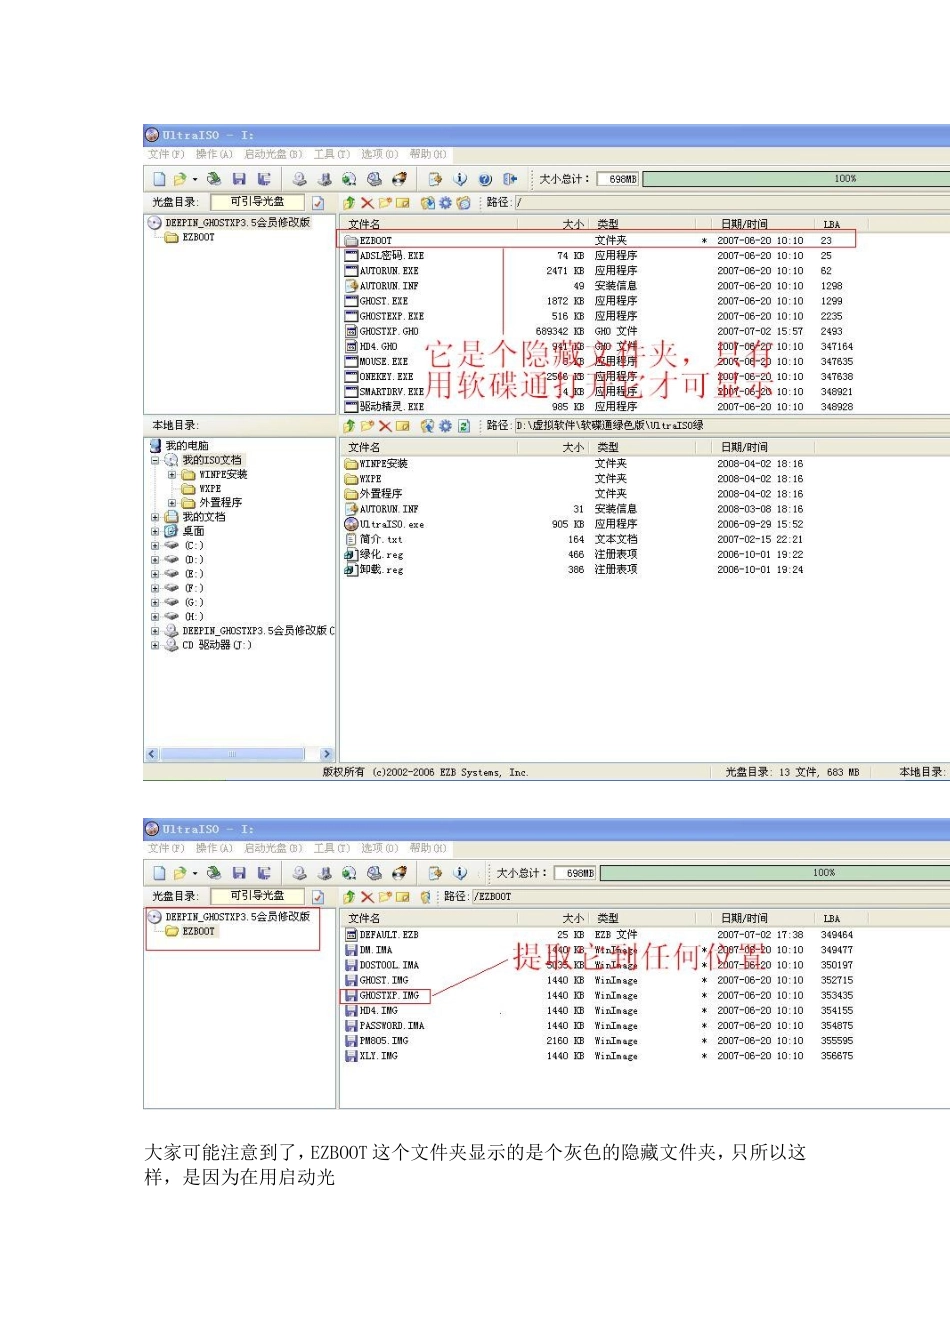Click 可引导光盘 field in upper window
This screenshot has width=950, height=1344.
(257, 202)
